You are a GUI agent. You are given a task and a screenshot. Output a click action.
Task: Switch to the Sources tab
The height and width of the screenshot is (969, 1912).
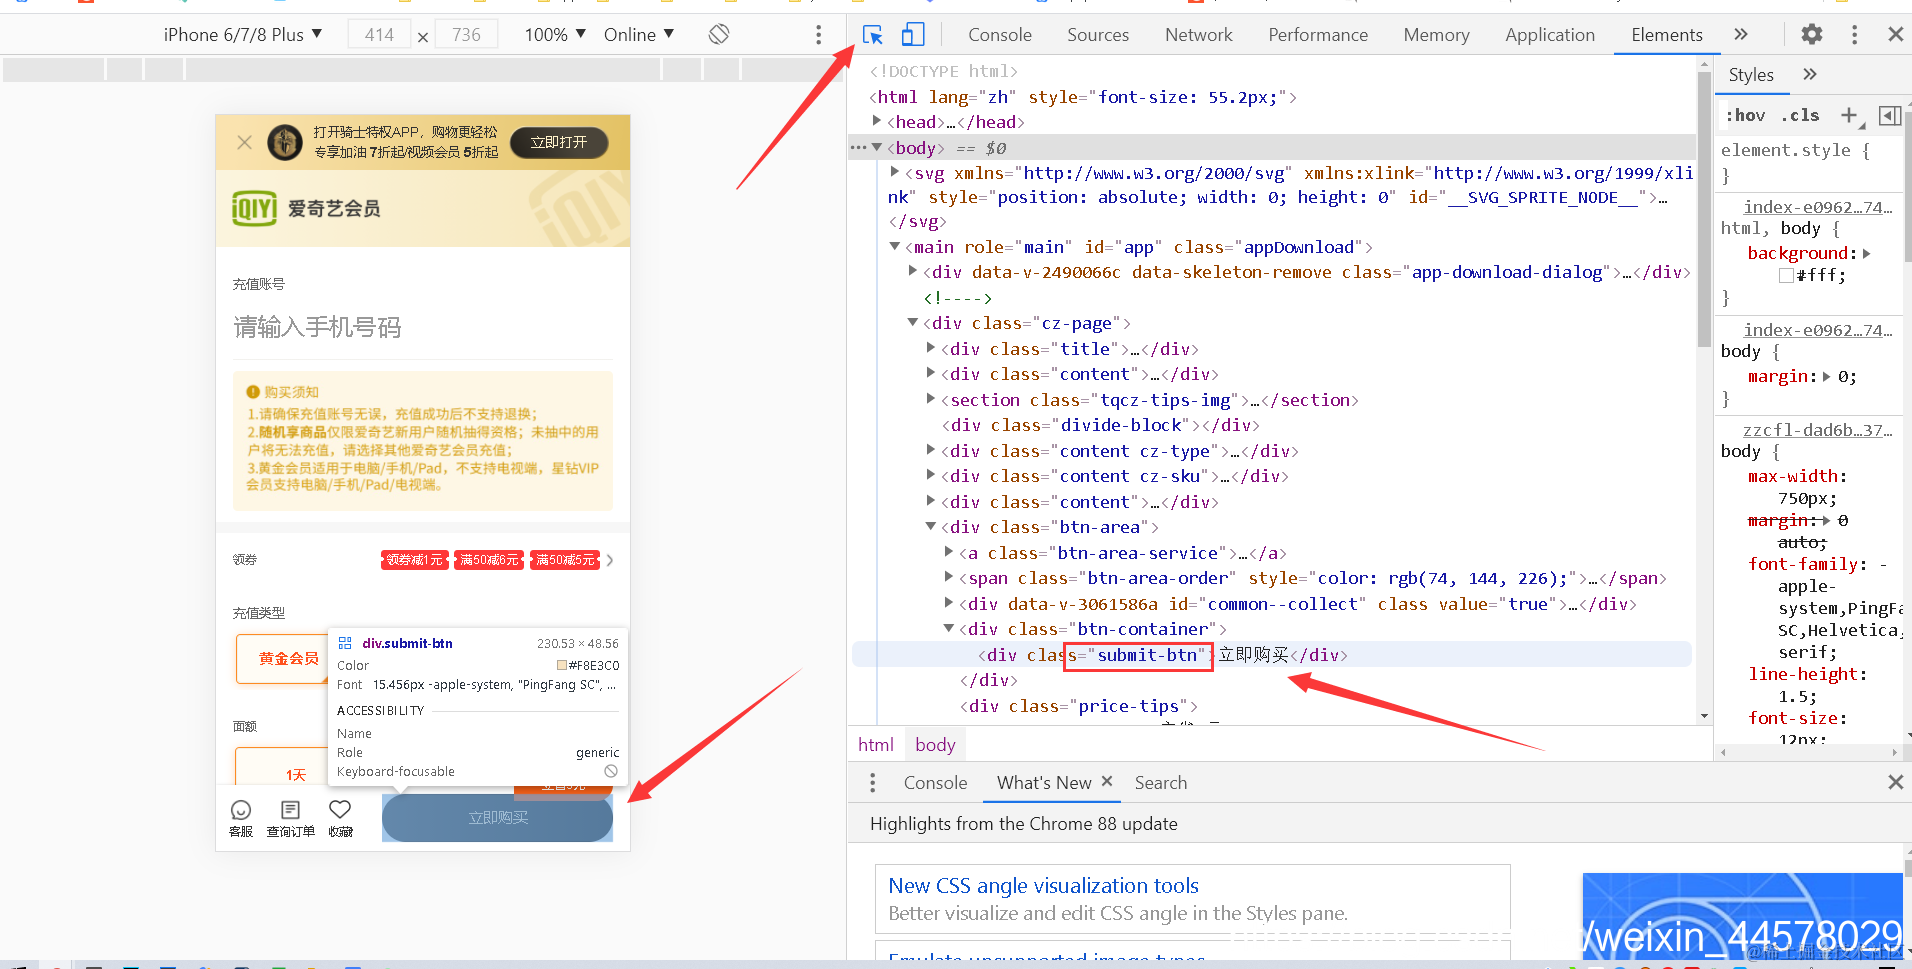click(1098, 35)
